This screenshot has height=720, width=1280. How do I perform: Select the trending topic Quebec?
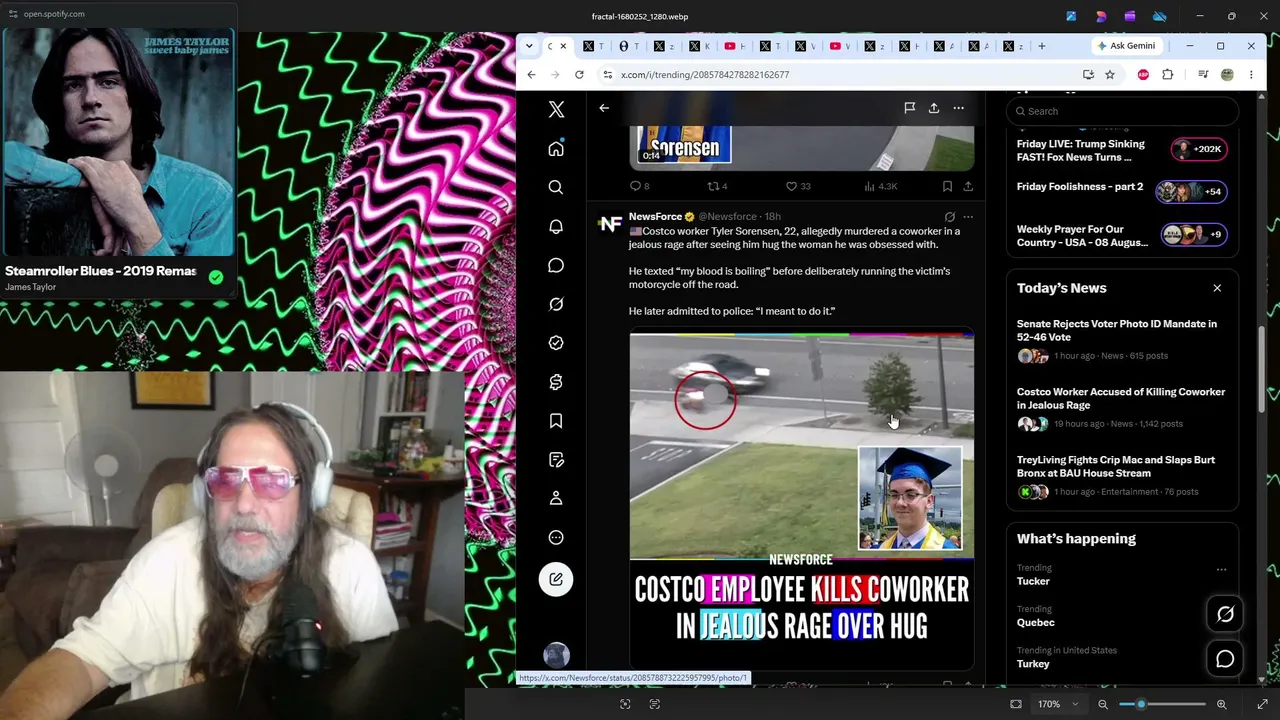(x=1036, y=622)
